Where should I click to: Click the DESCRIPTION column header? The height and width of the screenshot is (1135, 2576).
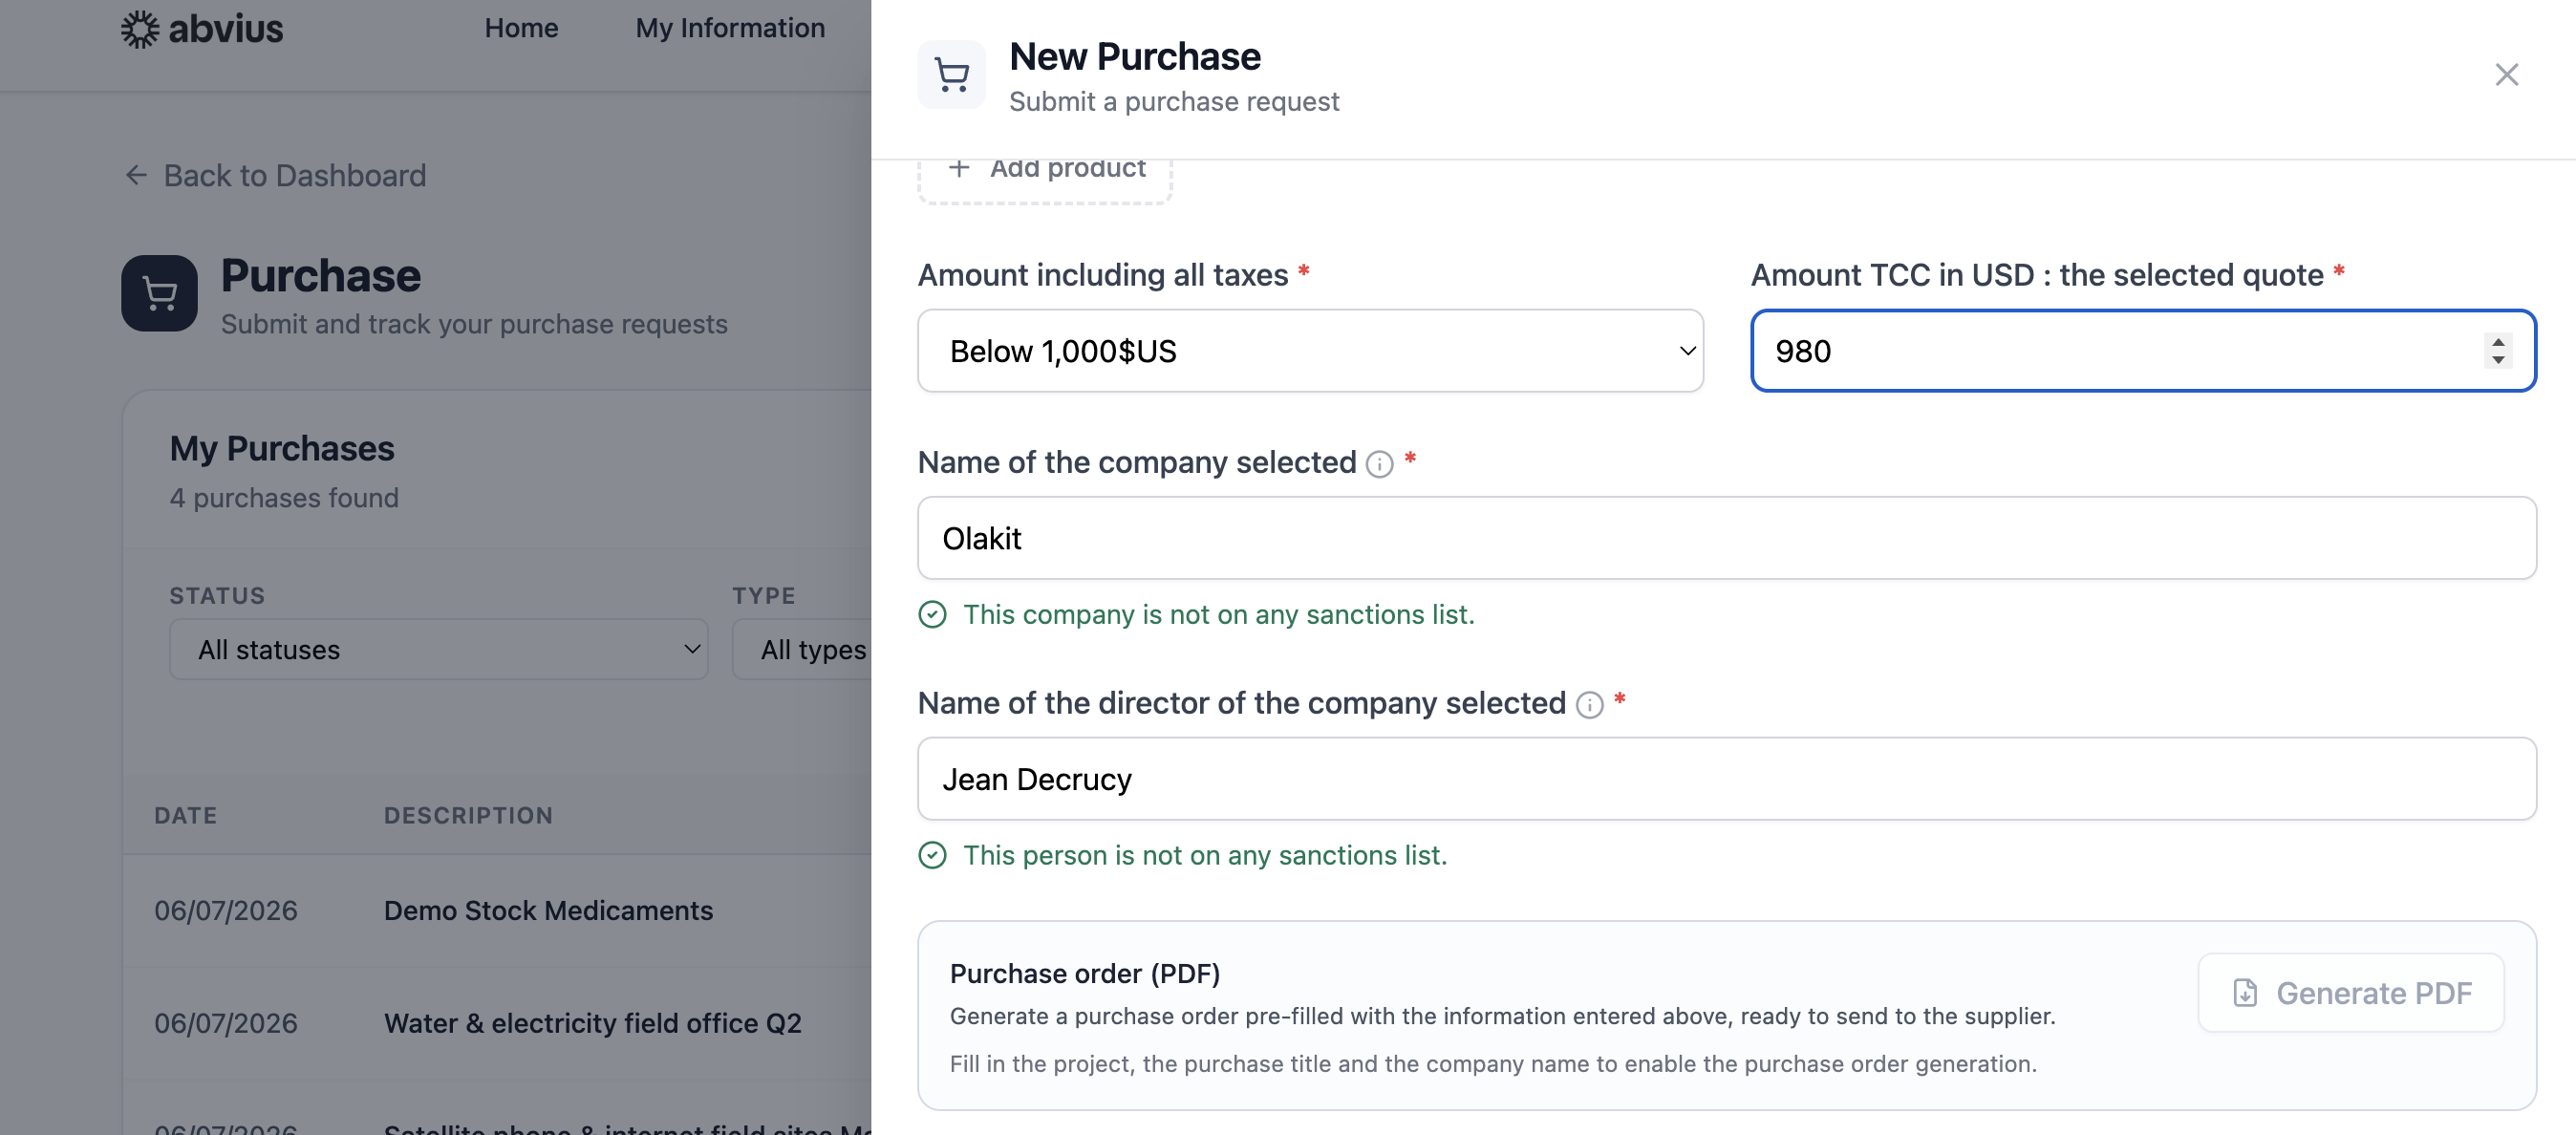pos(468,815)
